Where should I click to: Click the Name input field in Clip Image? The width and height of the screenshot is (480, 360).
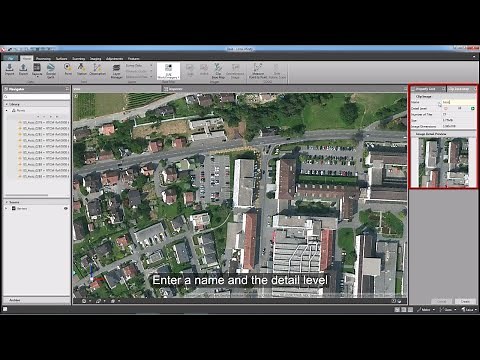[459, 102]
